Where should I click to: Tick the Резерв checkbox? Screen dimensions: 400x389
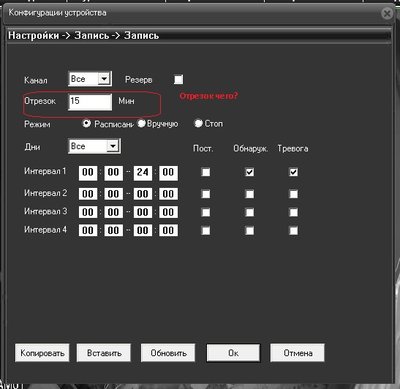[179, 79]
